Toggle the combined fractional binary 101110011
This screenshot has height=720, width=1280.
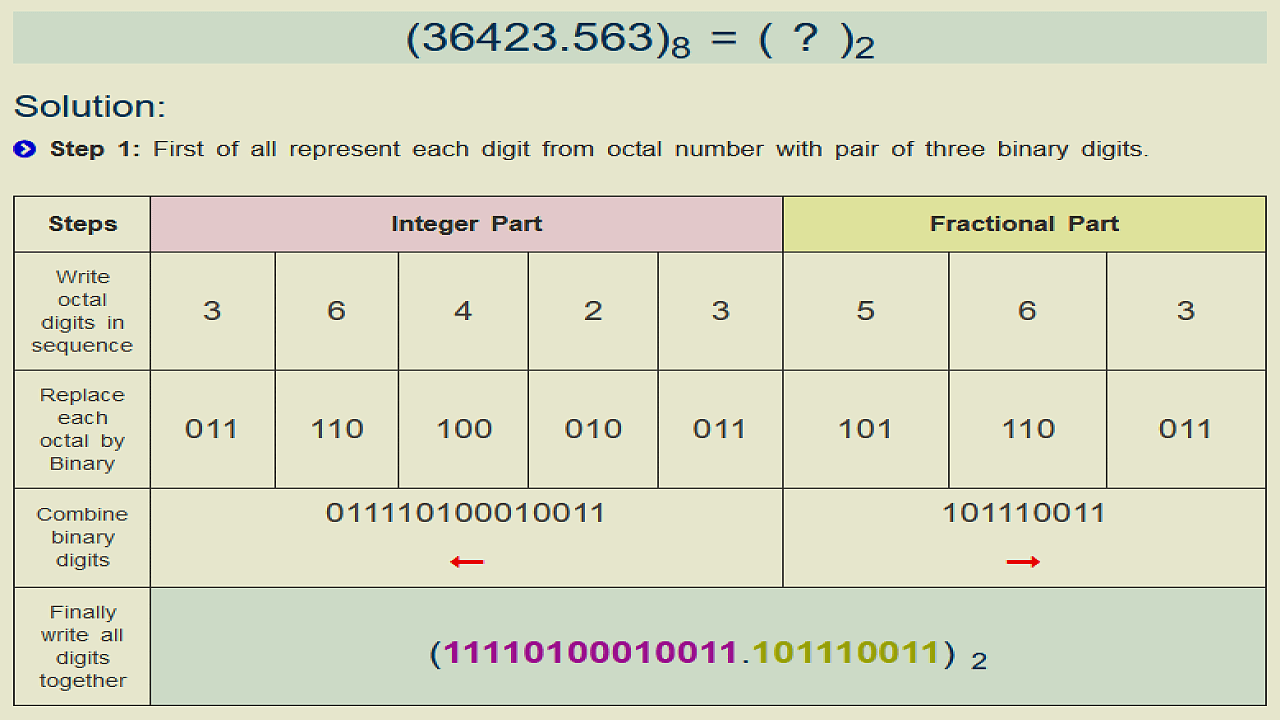[1024, 513]
